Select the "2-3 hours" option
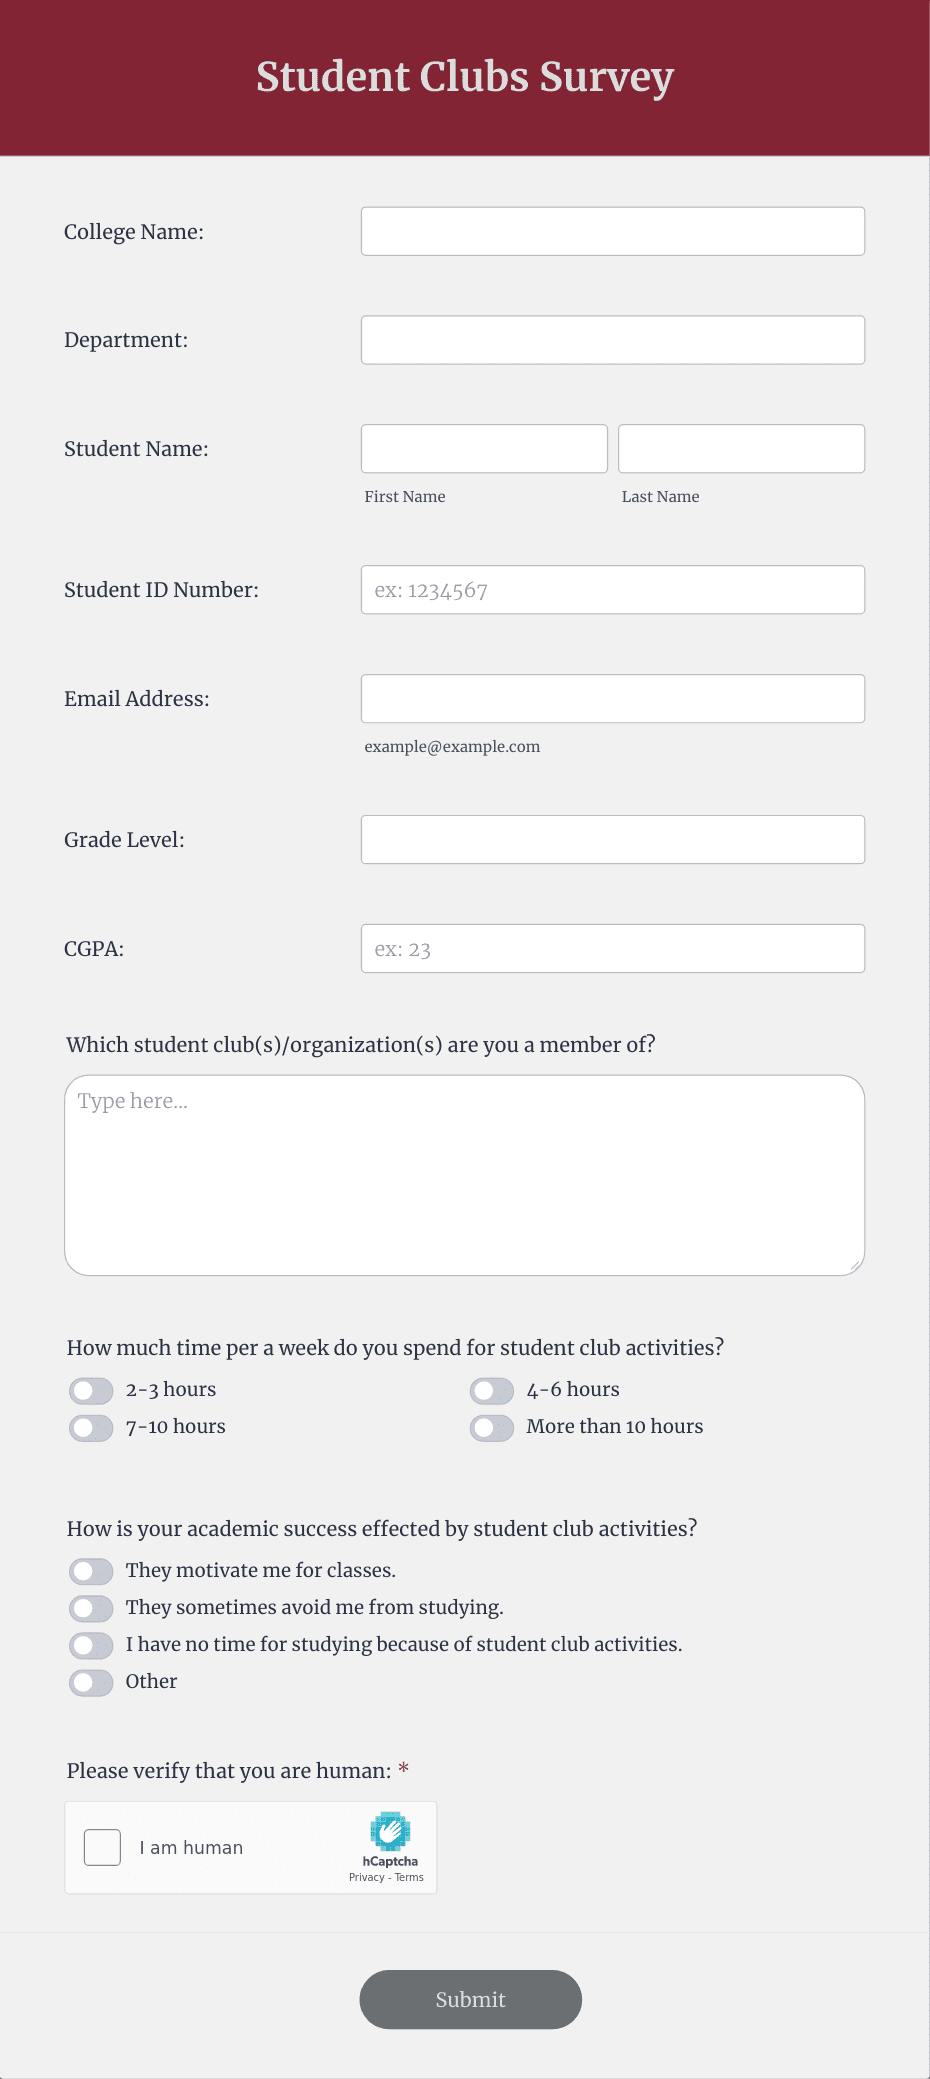Image resolution: width=930 pixels, height=2079 pixels. pos(91,1390)
